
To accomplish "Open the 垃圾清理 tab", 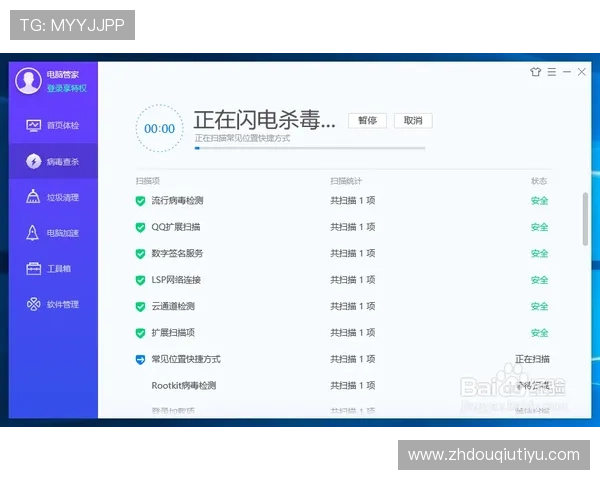I will click(x=53, y=197).
